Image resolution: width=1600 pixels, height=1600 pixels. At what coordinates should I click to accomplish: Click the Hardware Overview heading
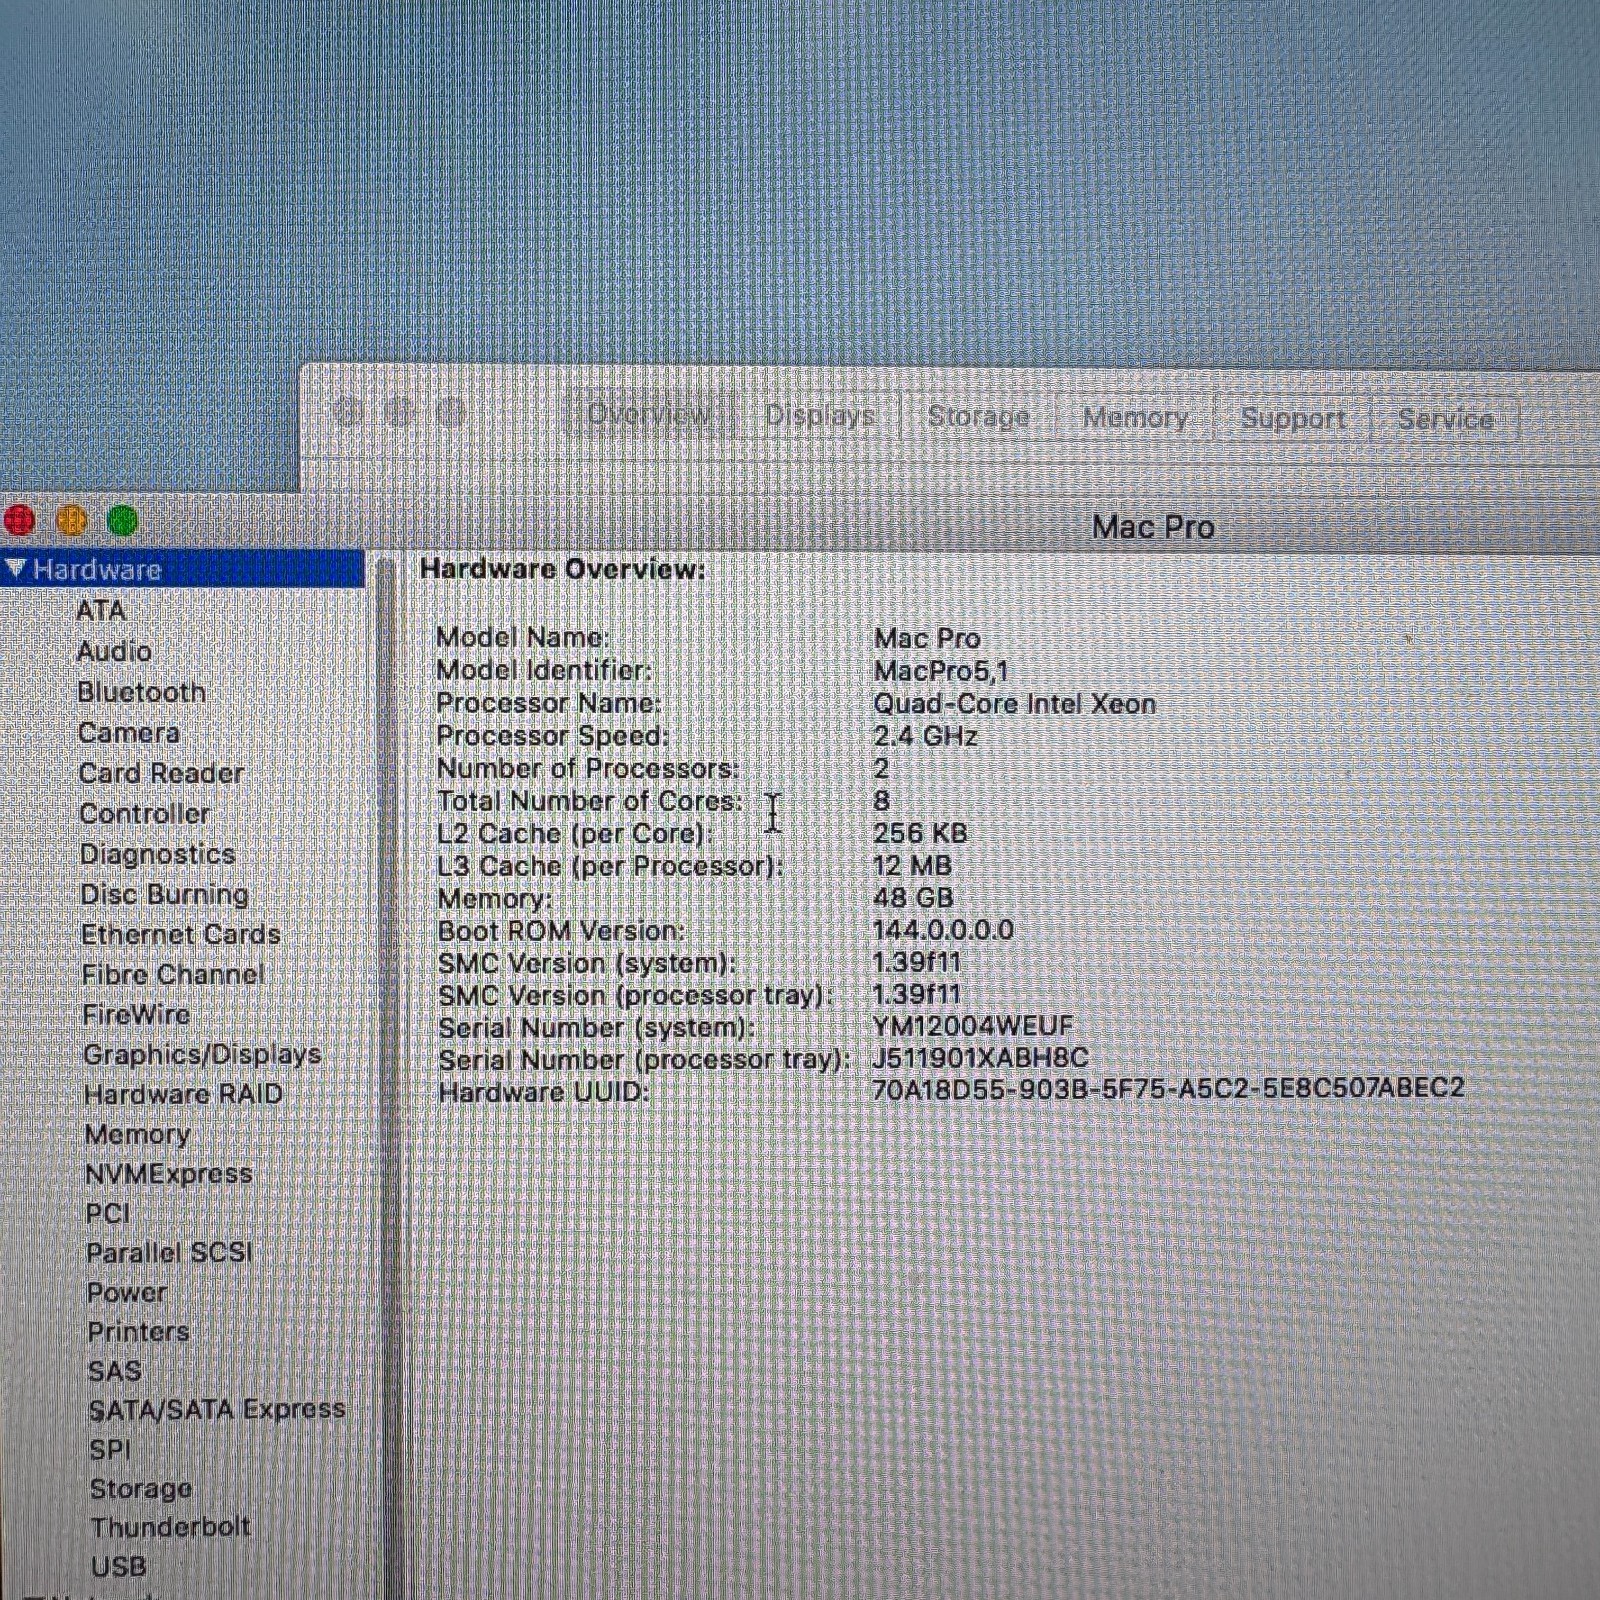coord(563,569)
